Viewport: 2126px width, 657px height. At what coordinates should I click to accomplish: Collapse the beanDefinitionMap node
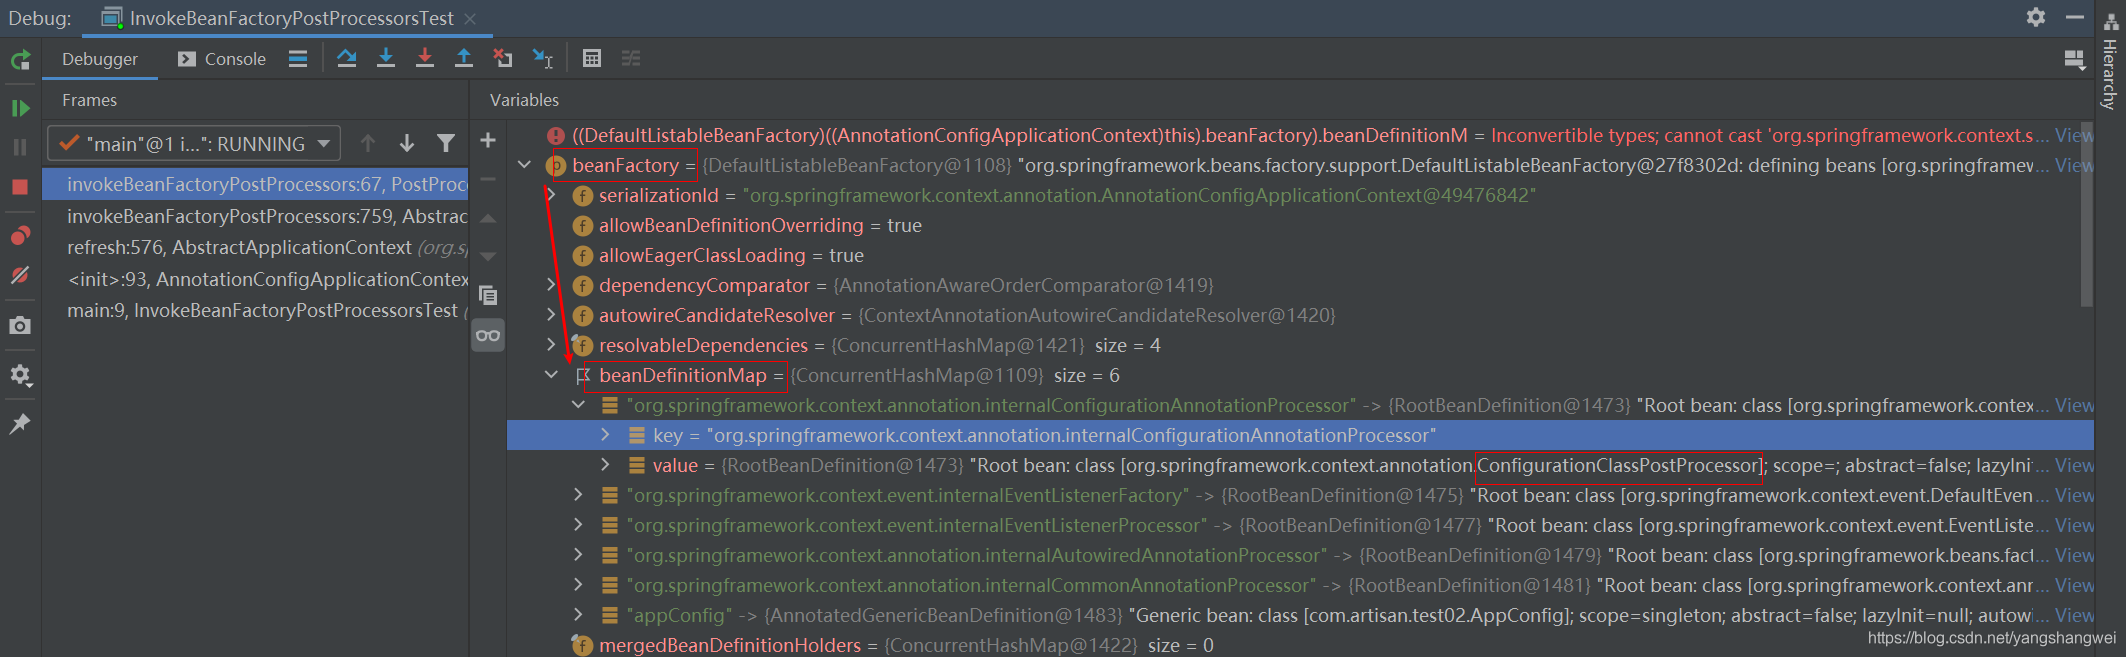[551, 375]
